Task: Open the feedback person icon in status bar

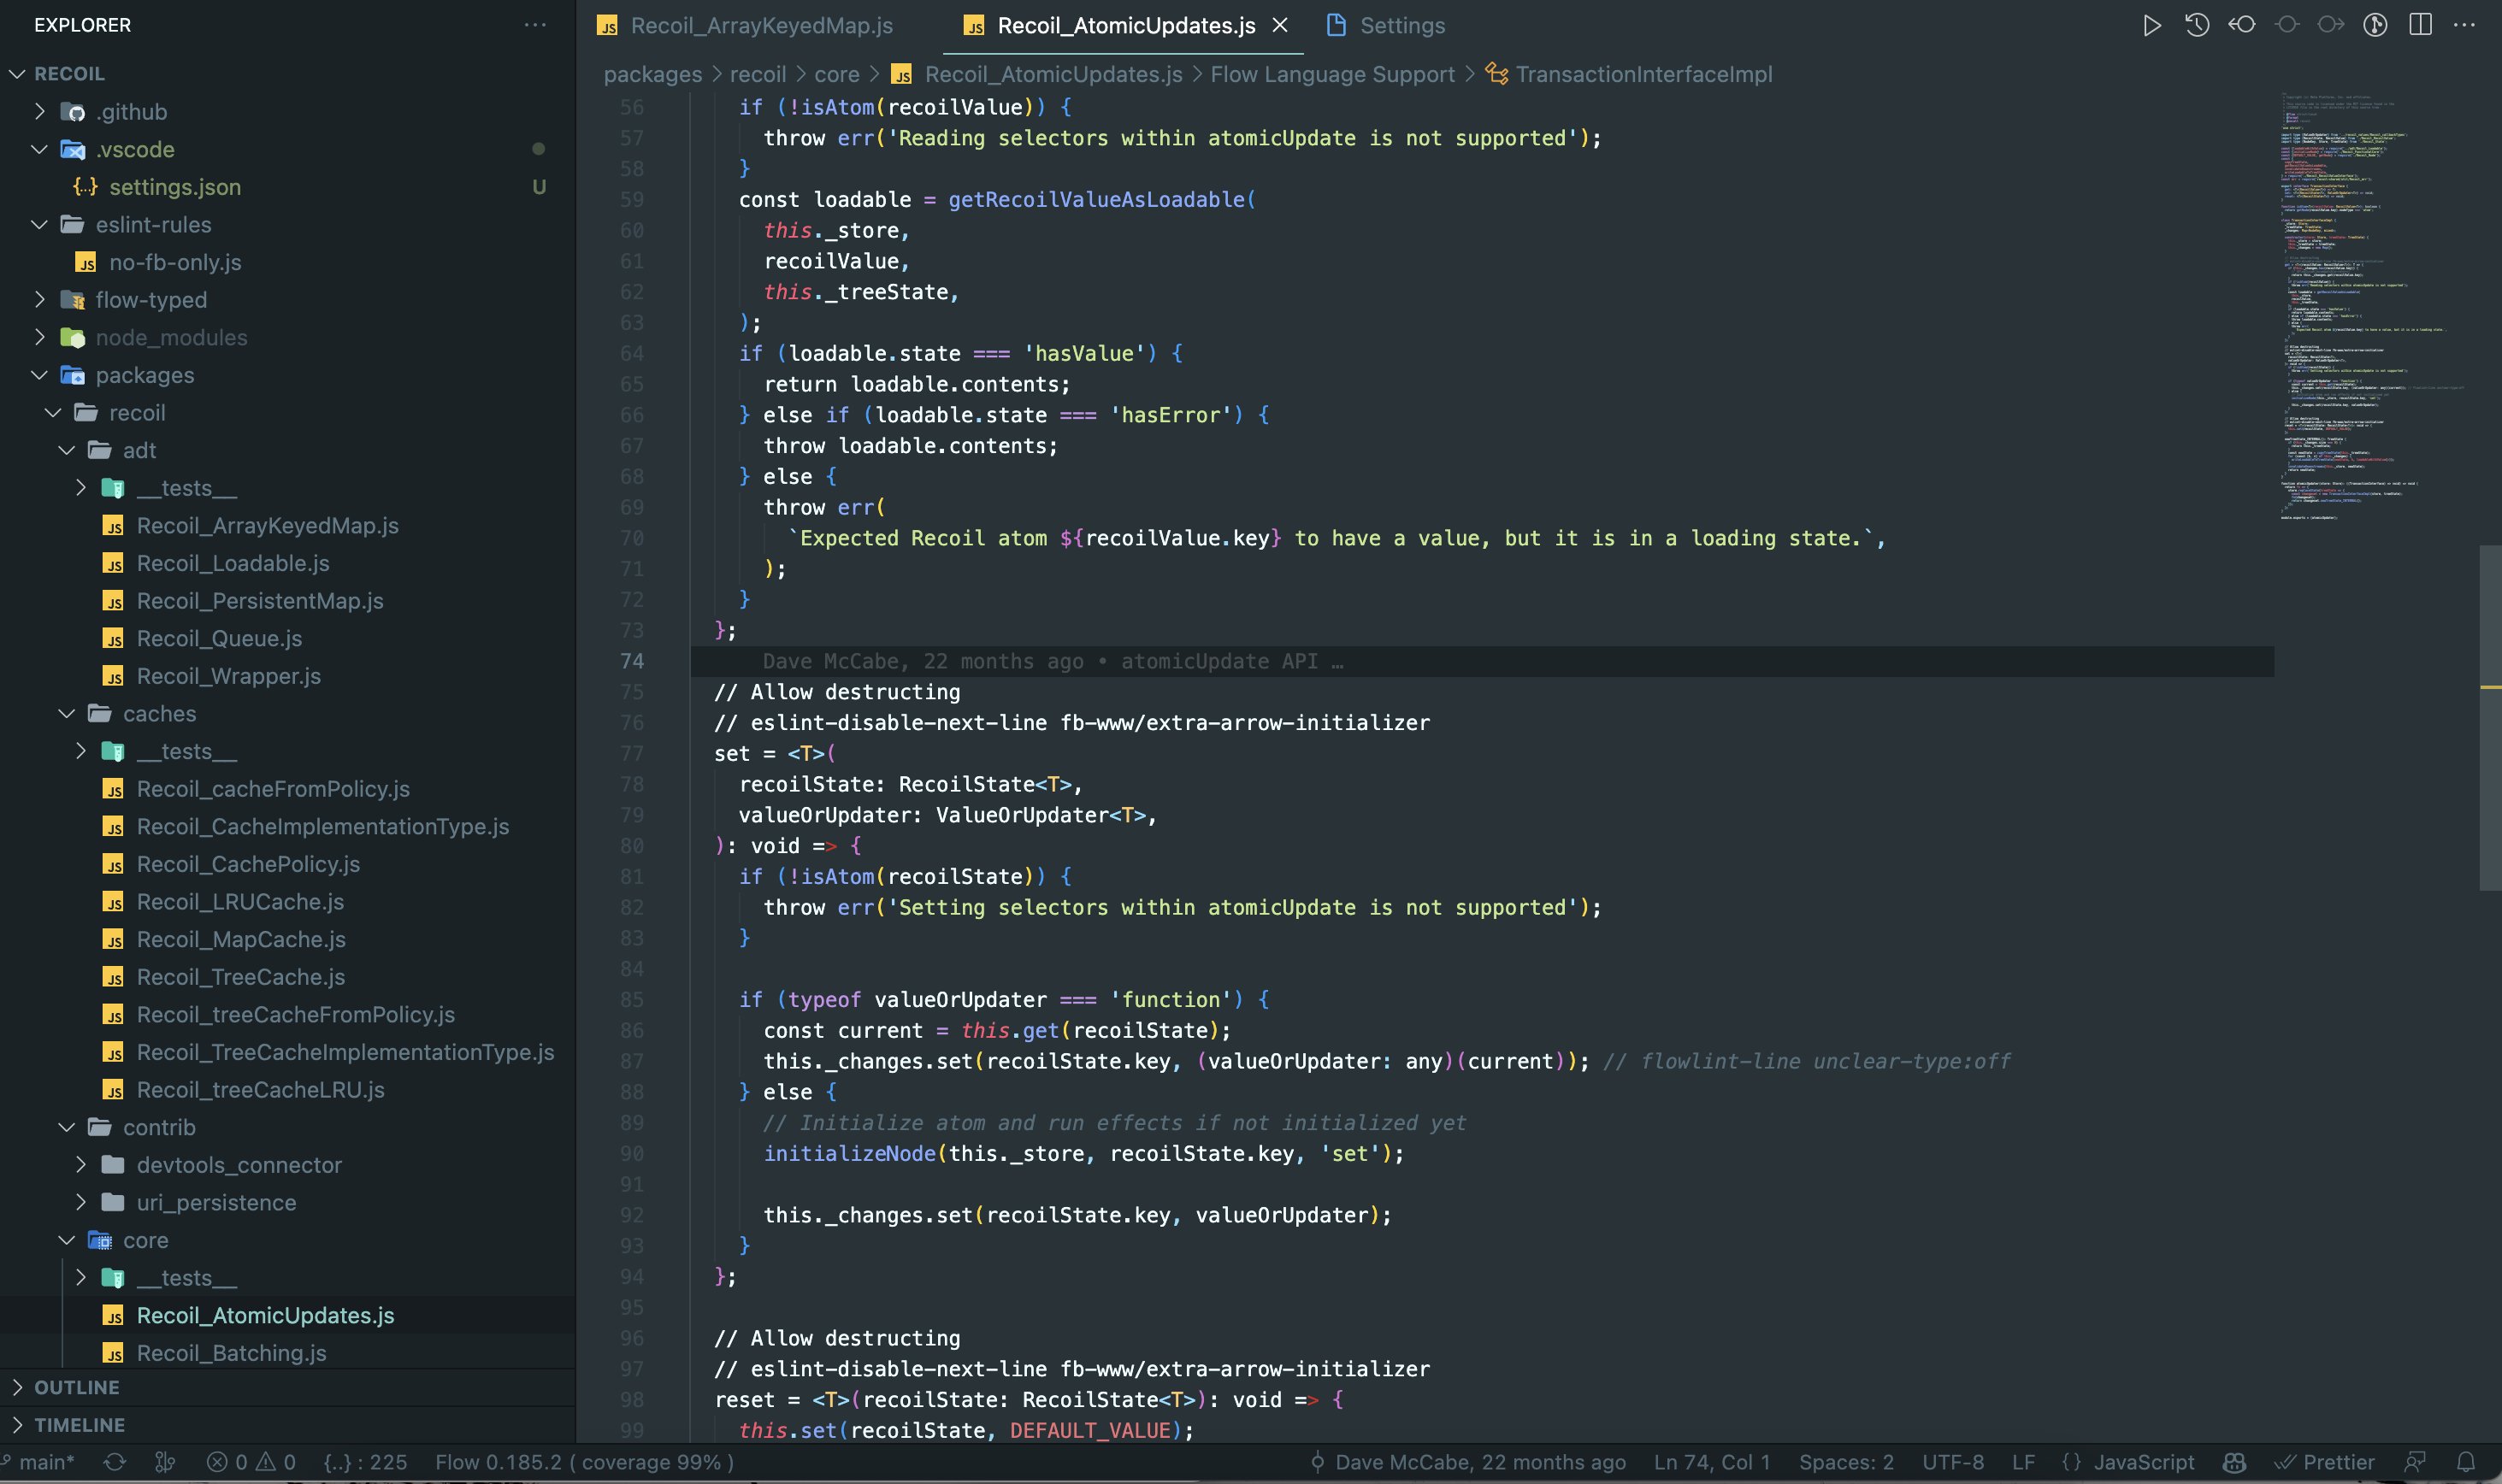Action: point(2415,1462)
